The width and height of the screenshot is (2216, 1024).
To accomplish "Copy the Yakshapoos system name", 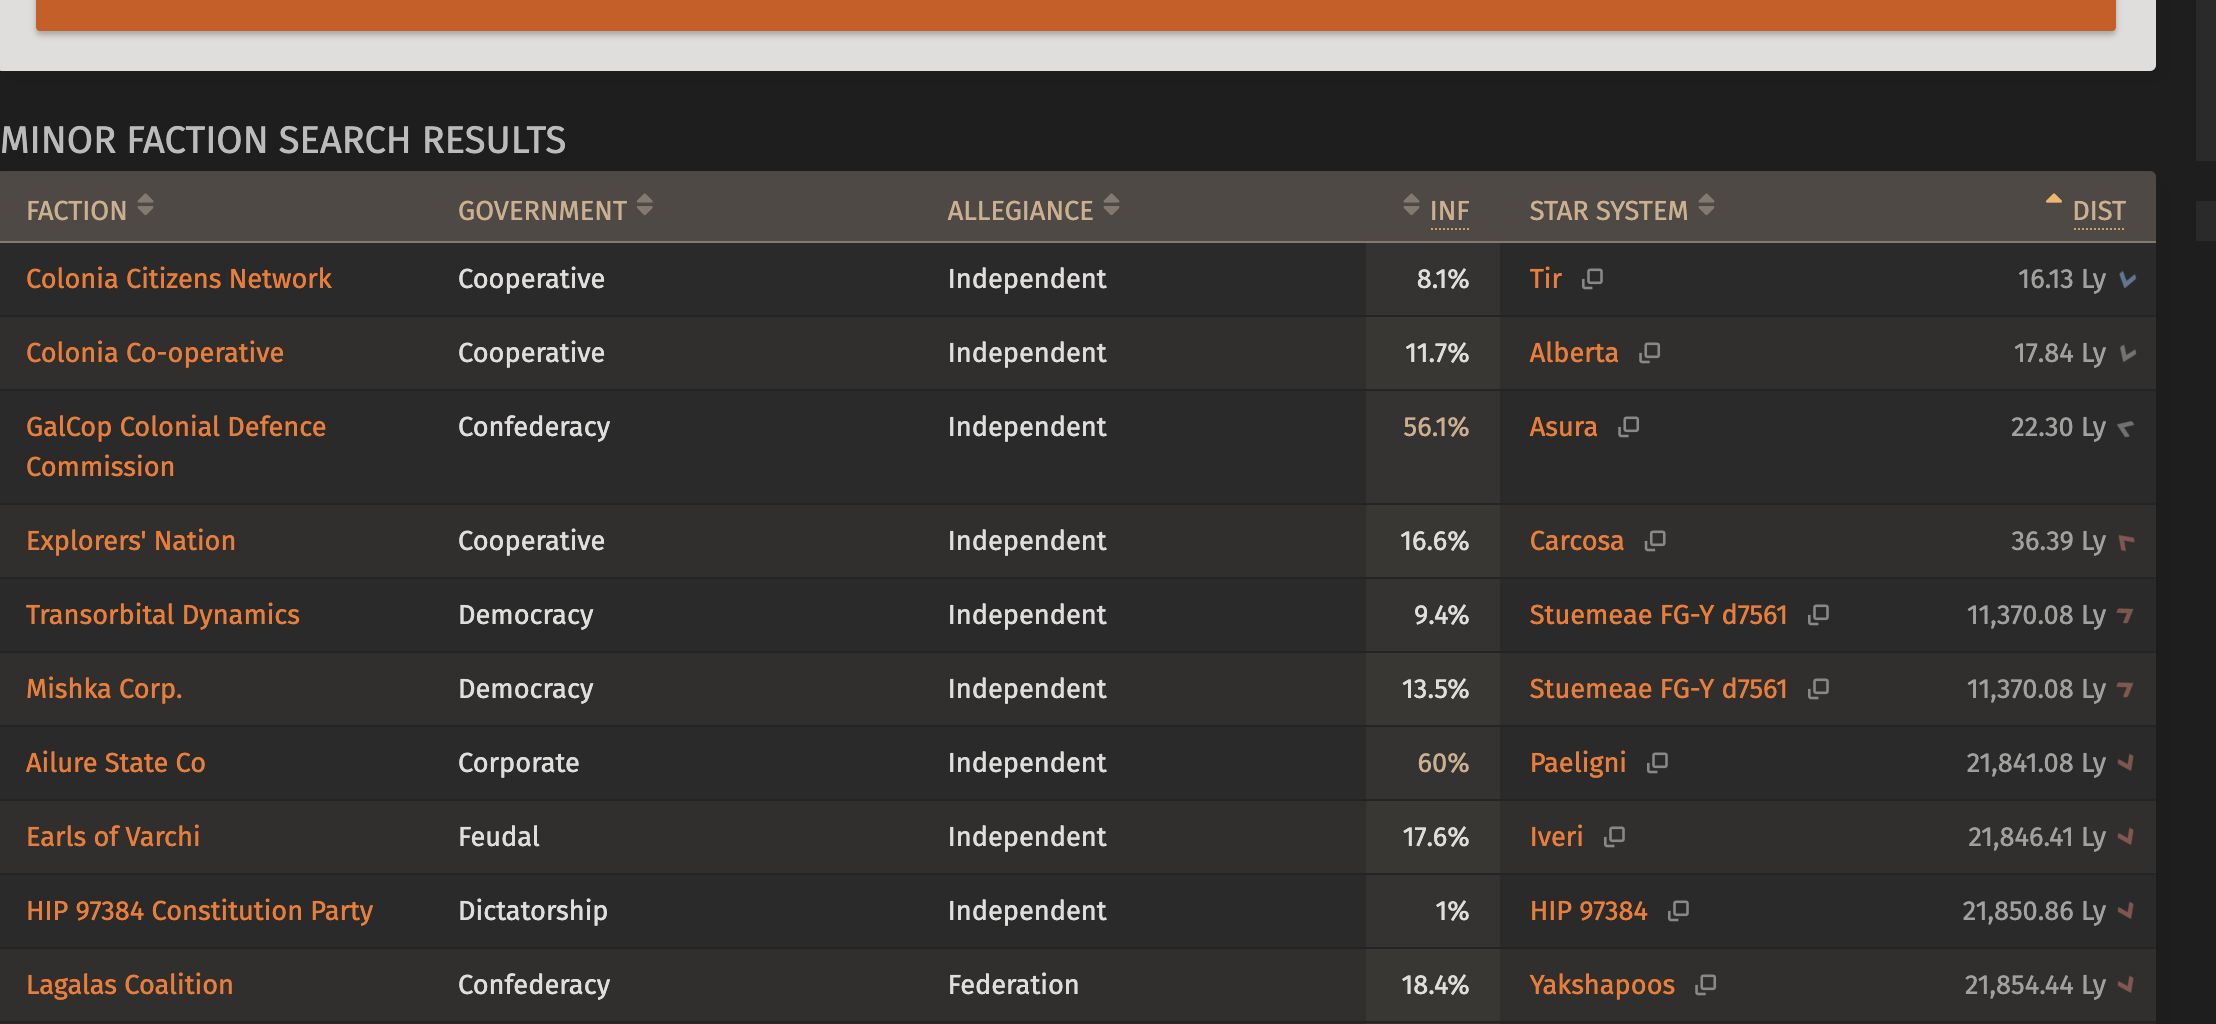I will tap(1705, 985).
